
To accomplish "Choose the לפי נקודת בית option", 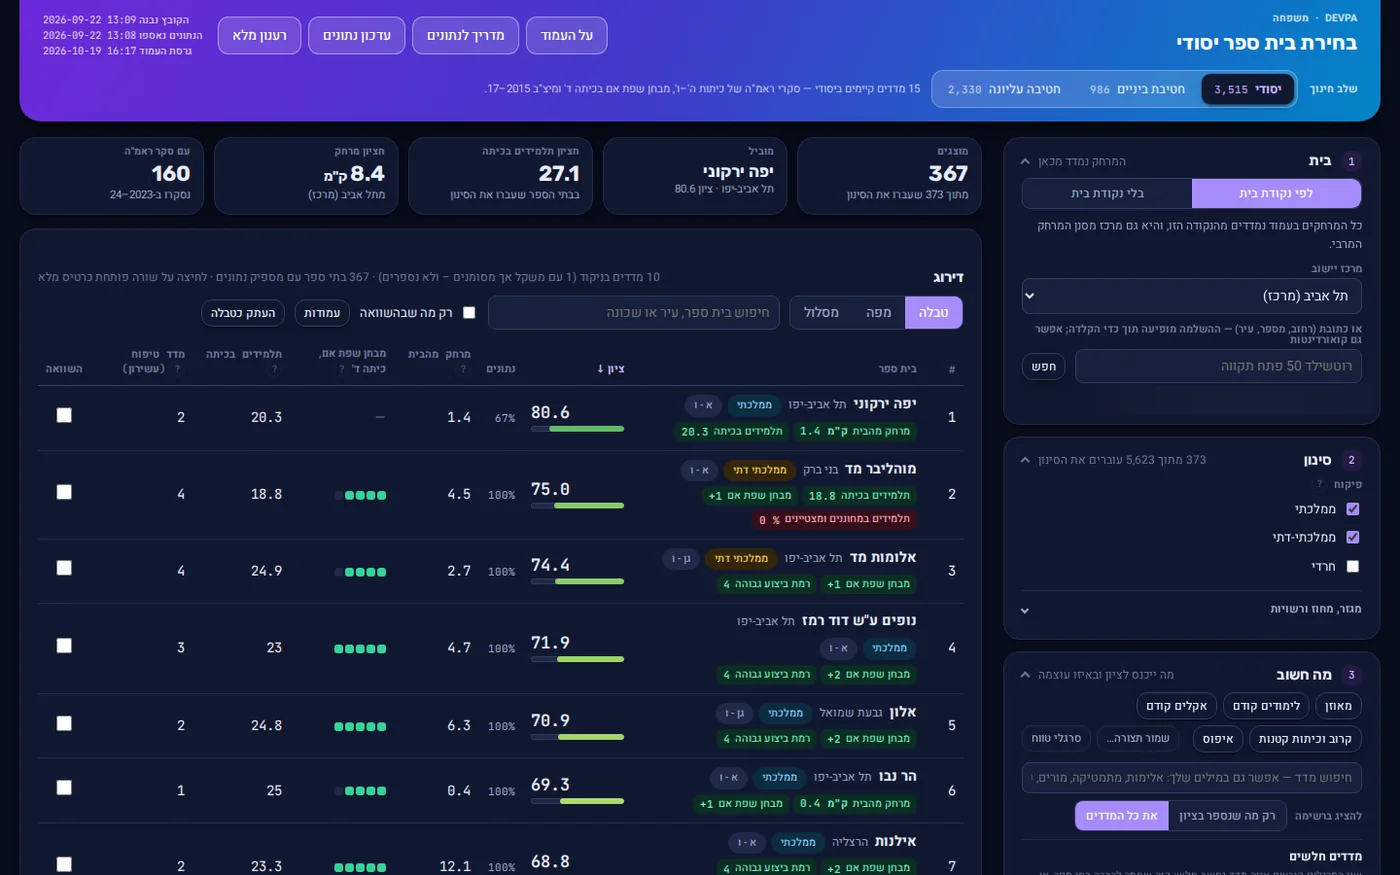I will click(1276, 193).
